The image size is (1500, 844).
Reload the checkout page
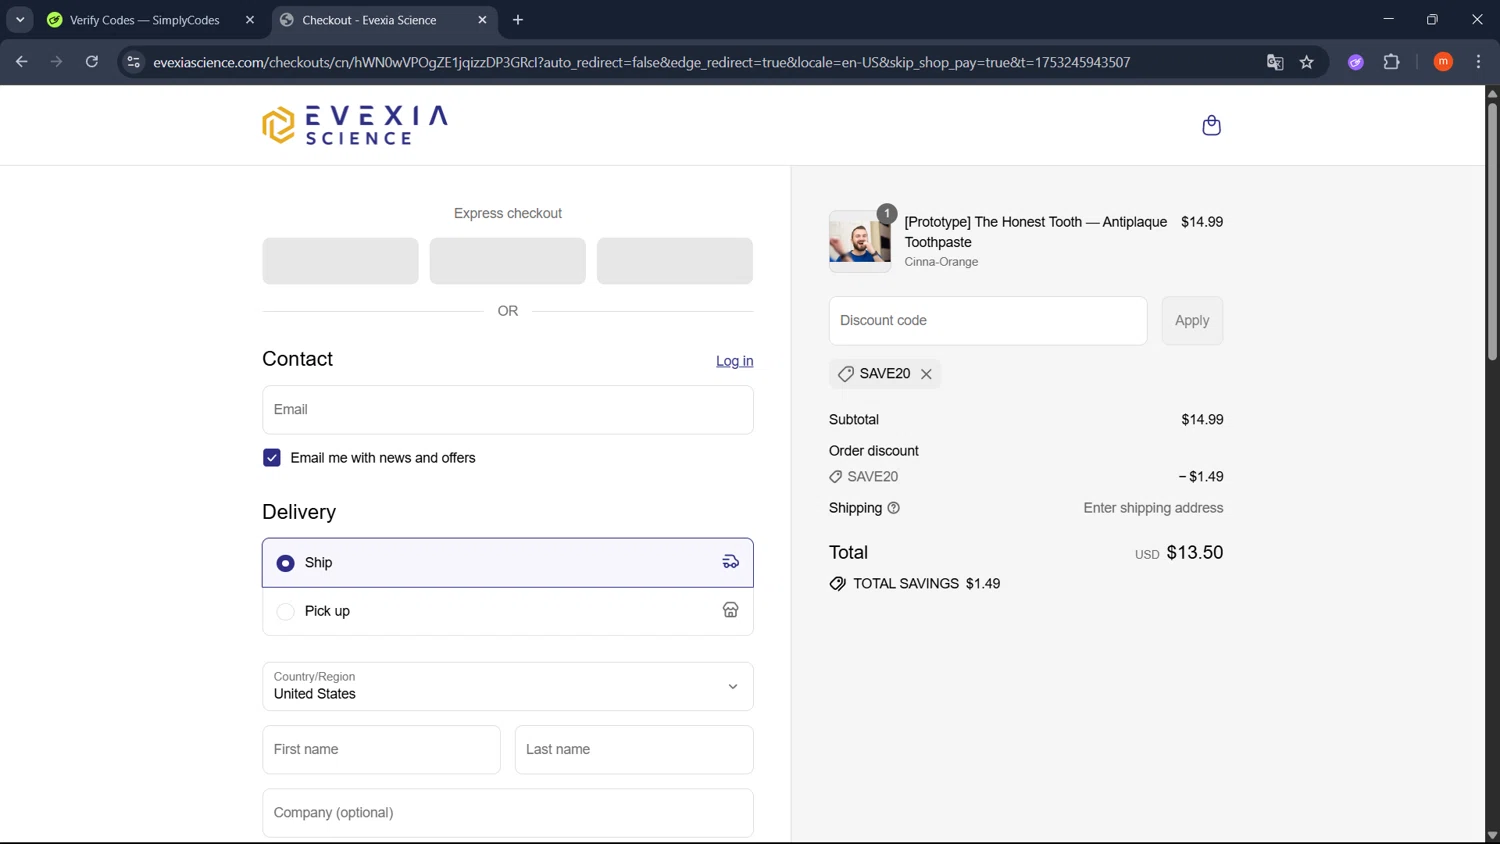tap(92, 62)
